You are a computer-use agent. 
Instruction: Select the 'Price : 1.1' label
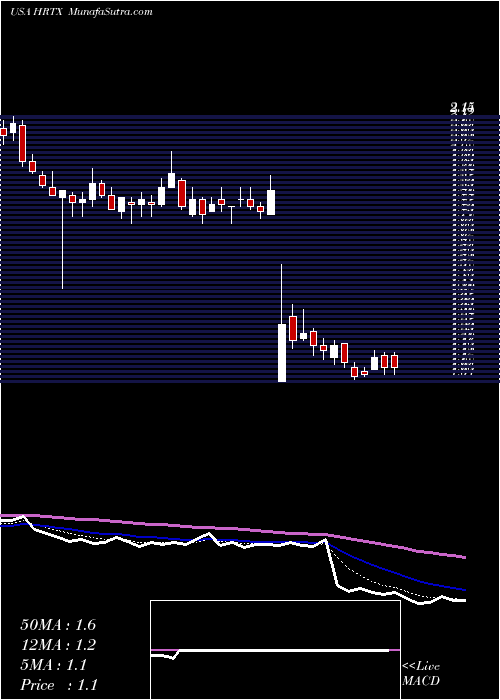click(59, 685)
